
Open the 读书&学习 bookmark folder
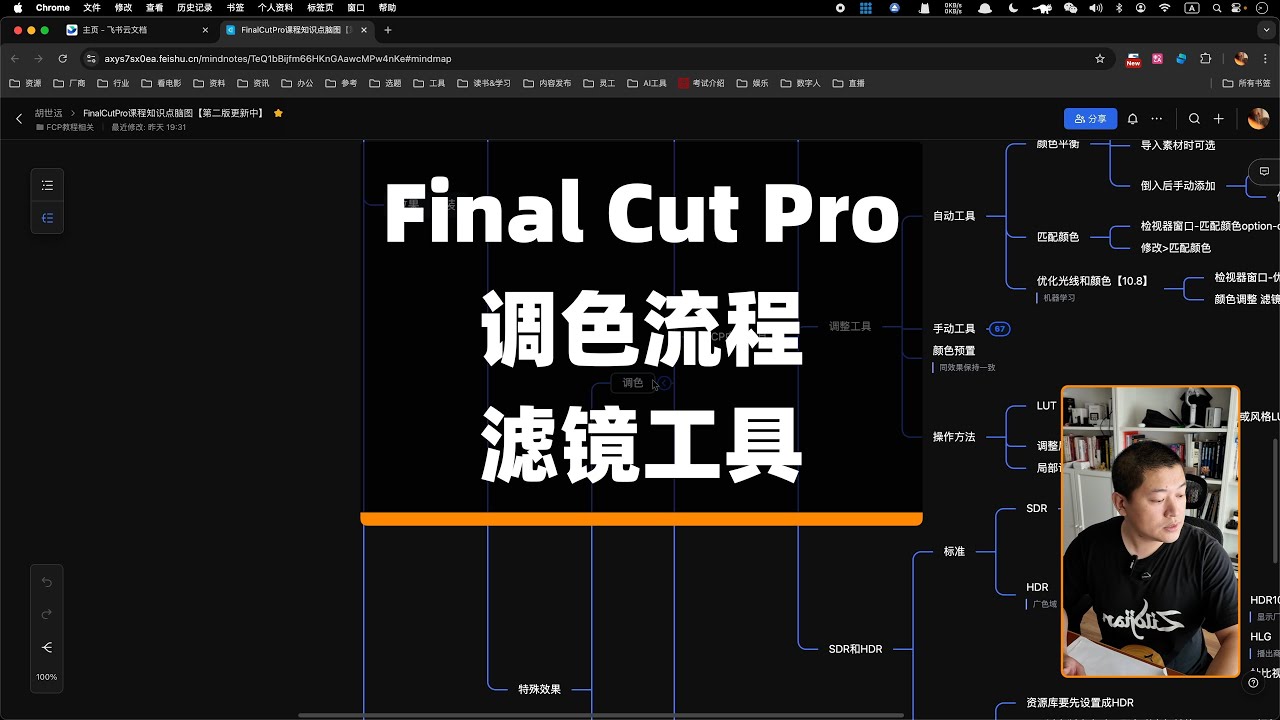(484, 83)
